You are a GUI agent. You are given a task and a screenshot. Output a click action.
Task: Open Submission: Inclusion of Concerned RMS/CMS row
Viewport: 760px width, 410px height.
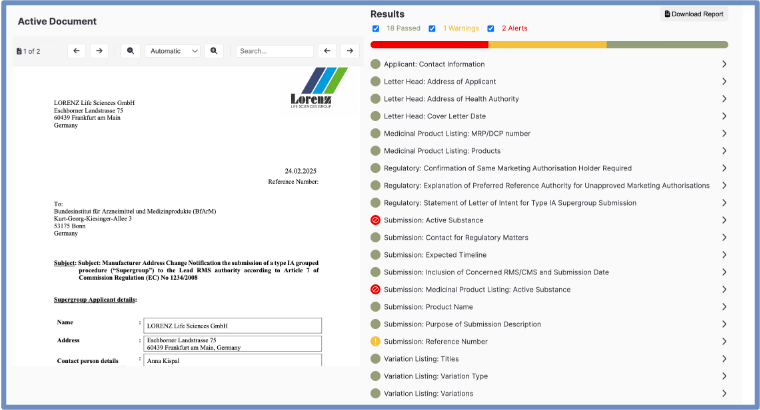pyautogui.click(x=549, y=272)
